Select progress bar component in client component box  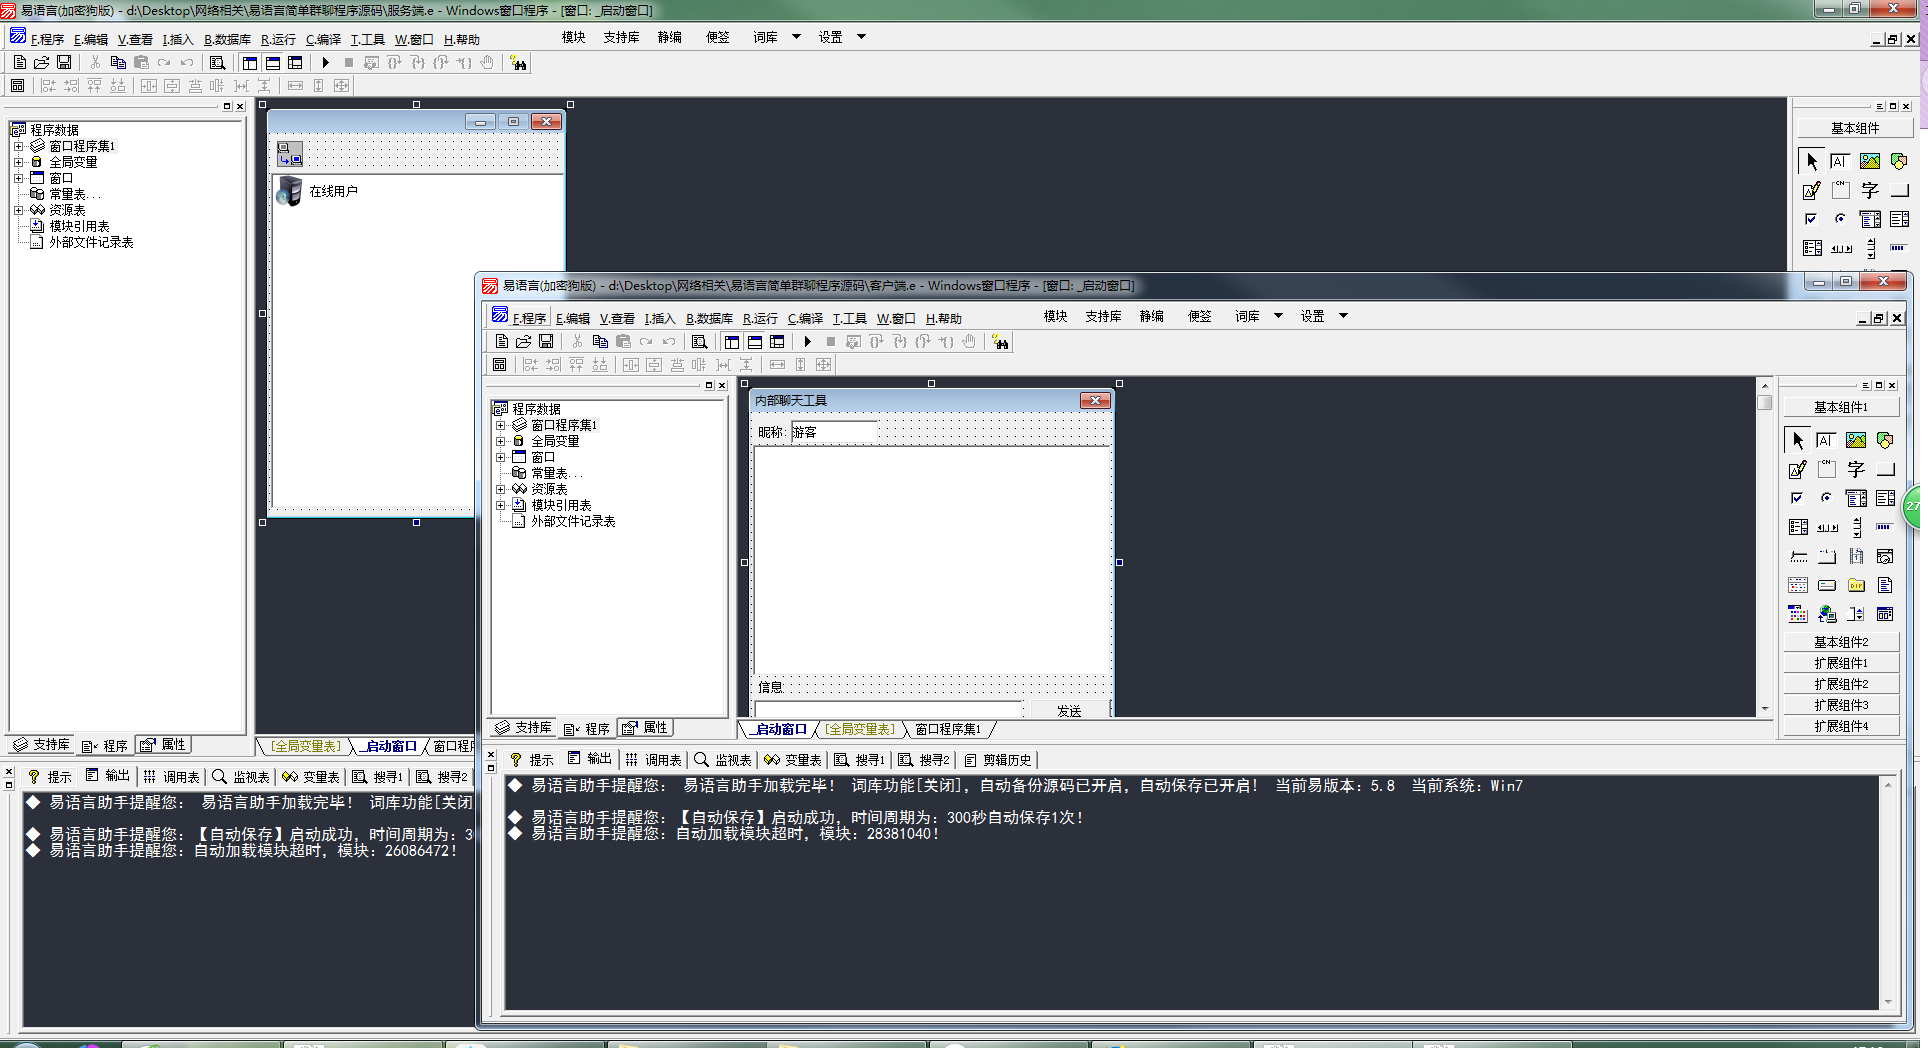click(1884, 527)
